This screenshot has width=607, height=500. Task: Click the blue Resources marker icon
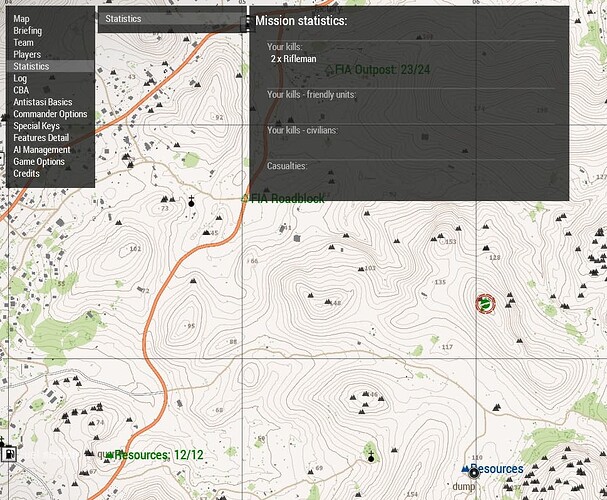465,469
